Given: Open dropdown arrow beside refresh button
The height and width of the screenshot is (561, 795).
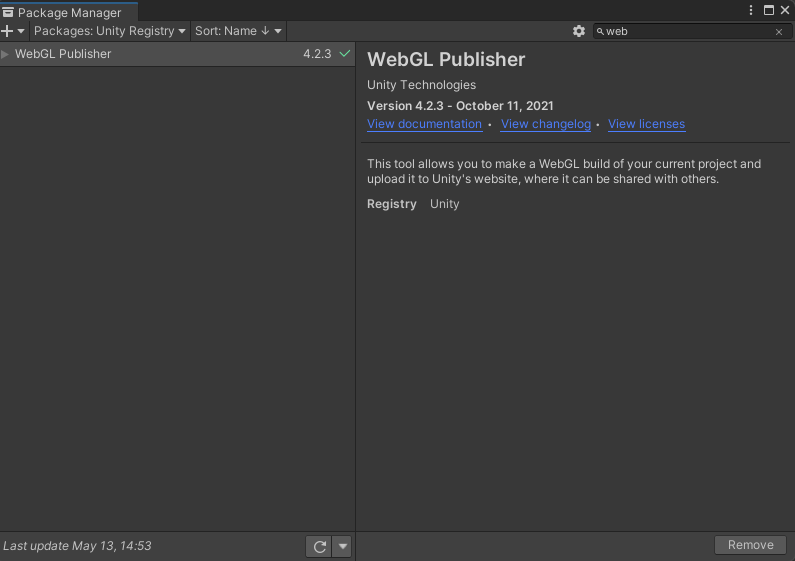Looking at the screenshot, I should 343,546.
